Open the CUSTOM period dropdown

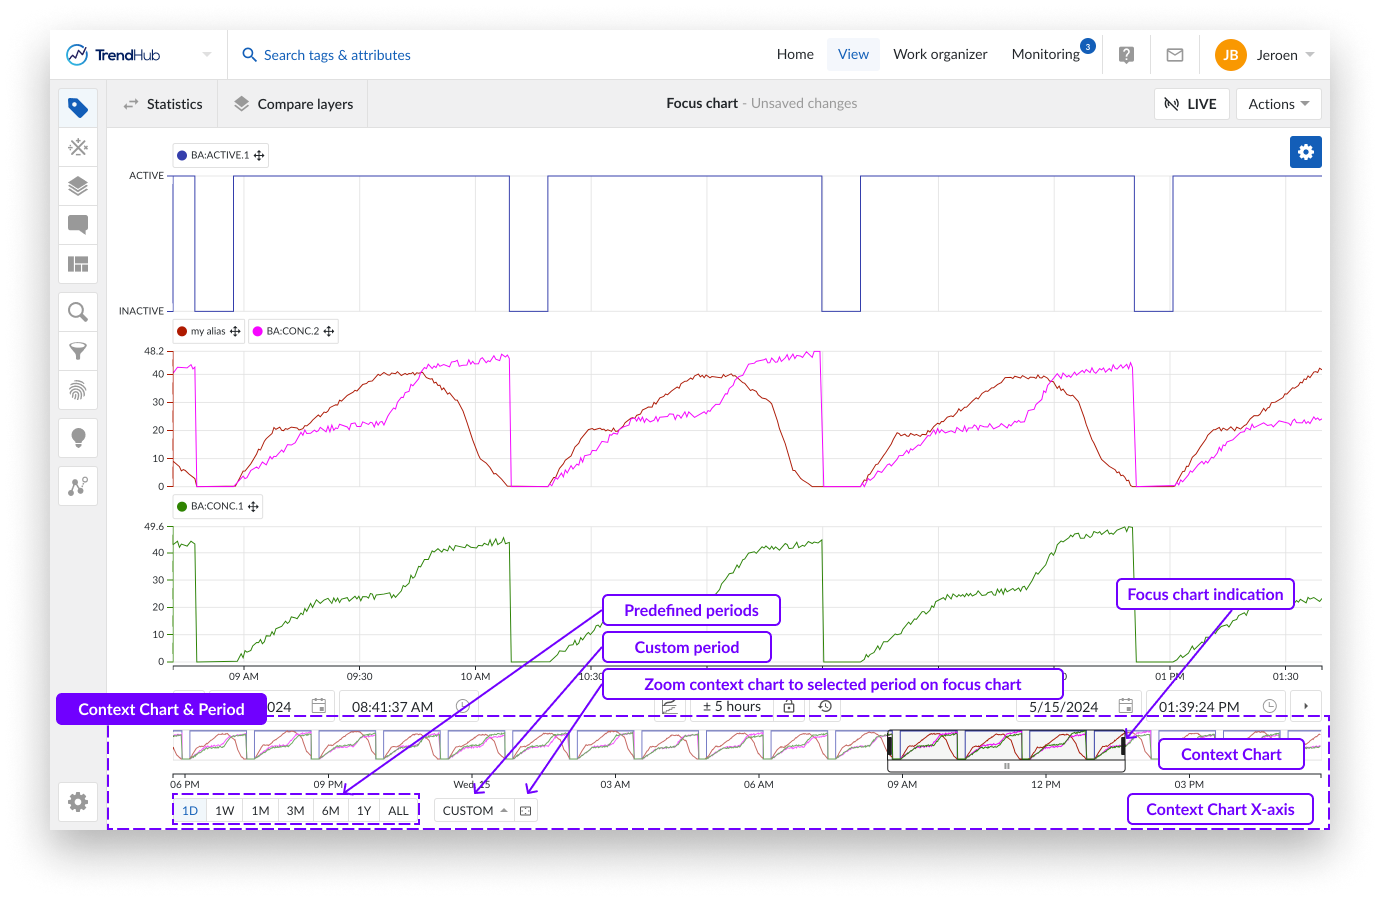475,811
